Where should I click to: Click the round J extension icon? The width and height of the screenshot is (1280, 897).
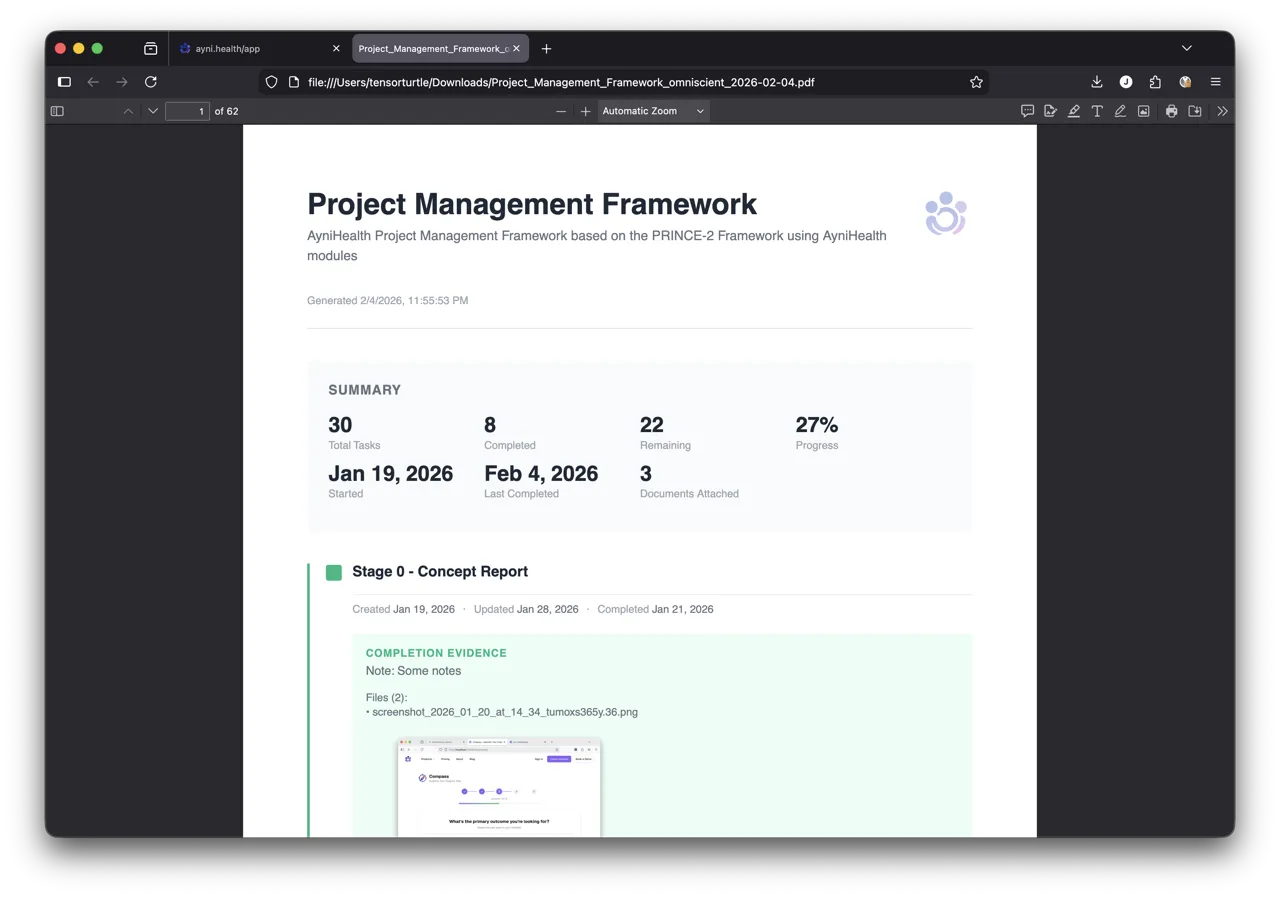1126,82
